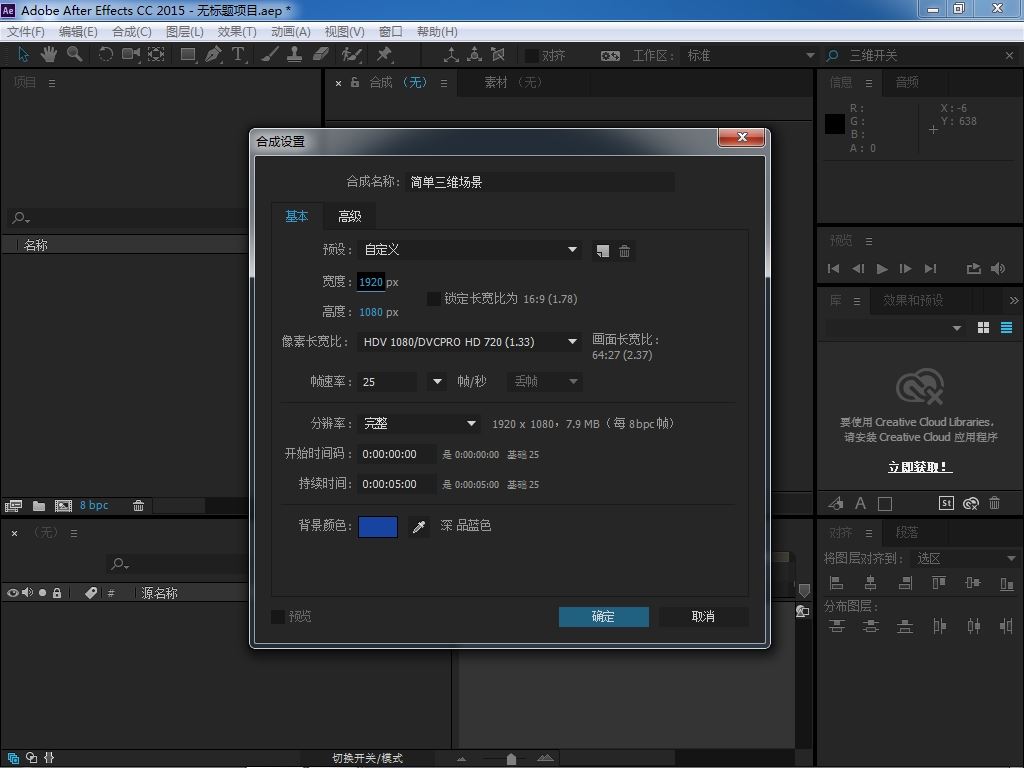
Task: Expand the hidden panels chevron beside 效果和预设
Action: click(x=1014, y=300)
